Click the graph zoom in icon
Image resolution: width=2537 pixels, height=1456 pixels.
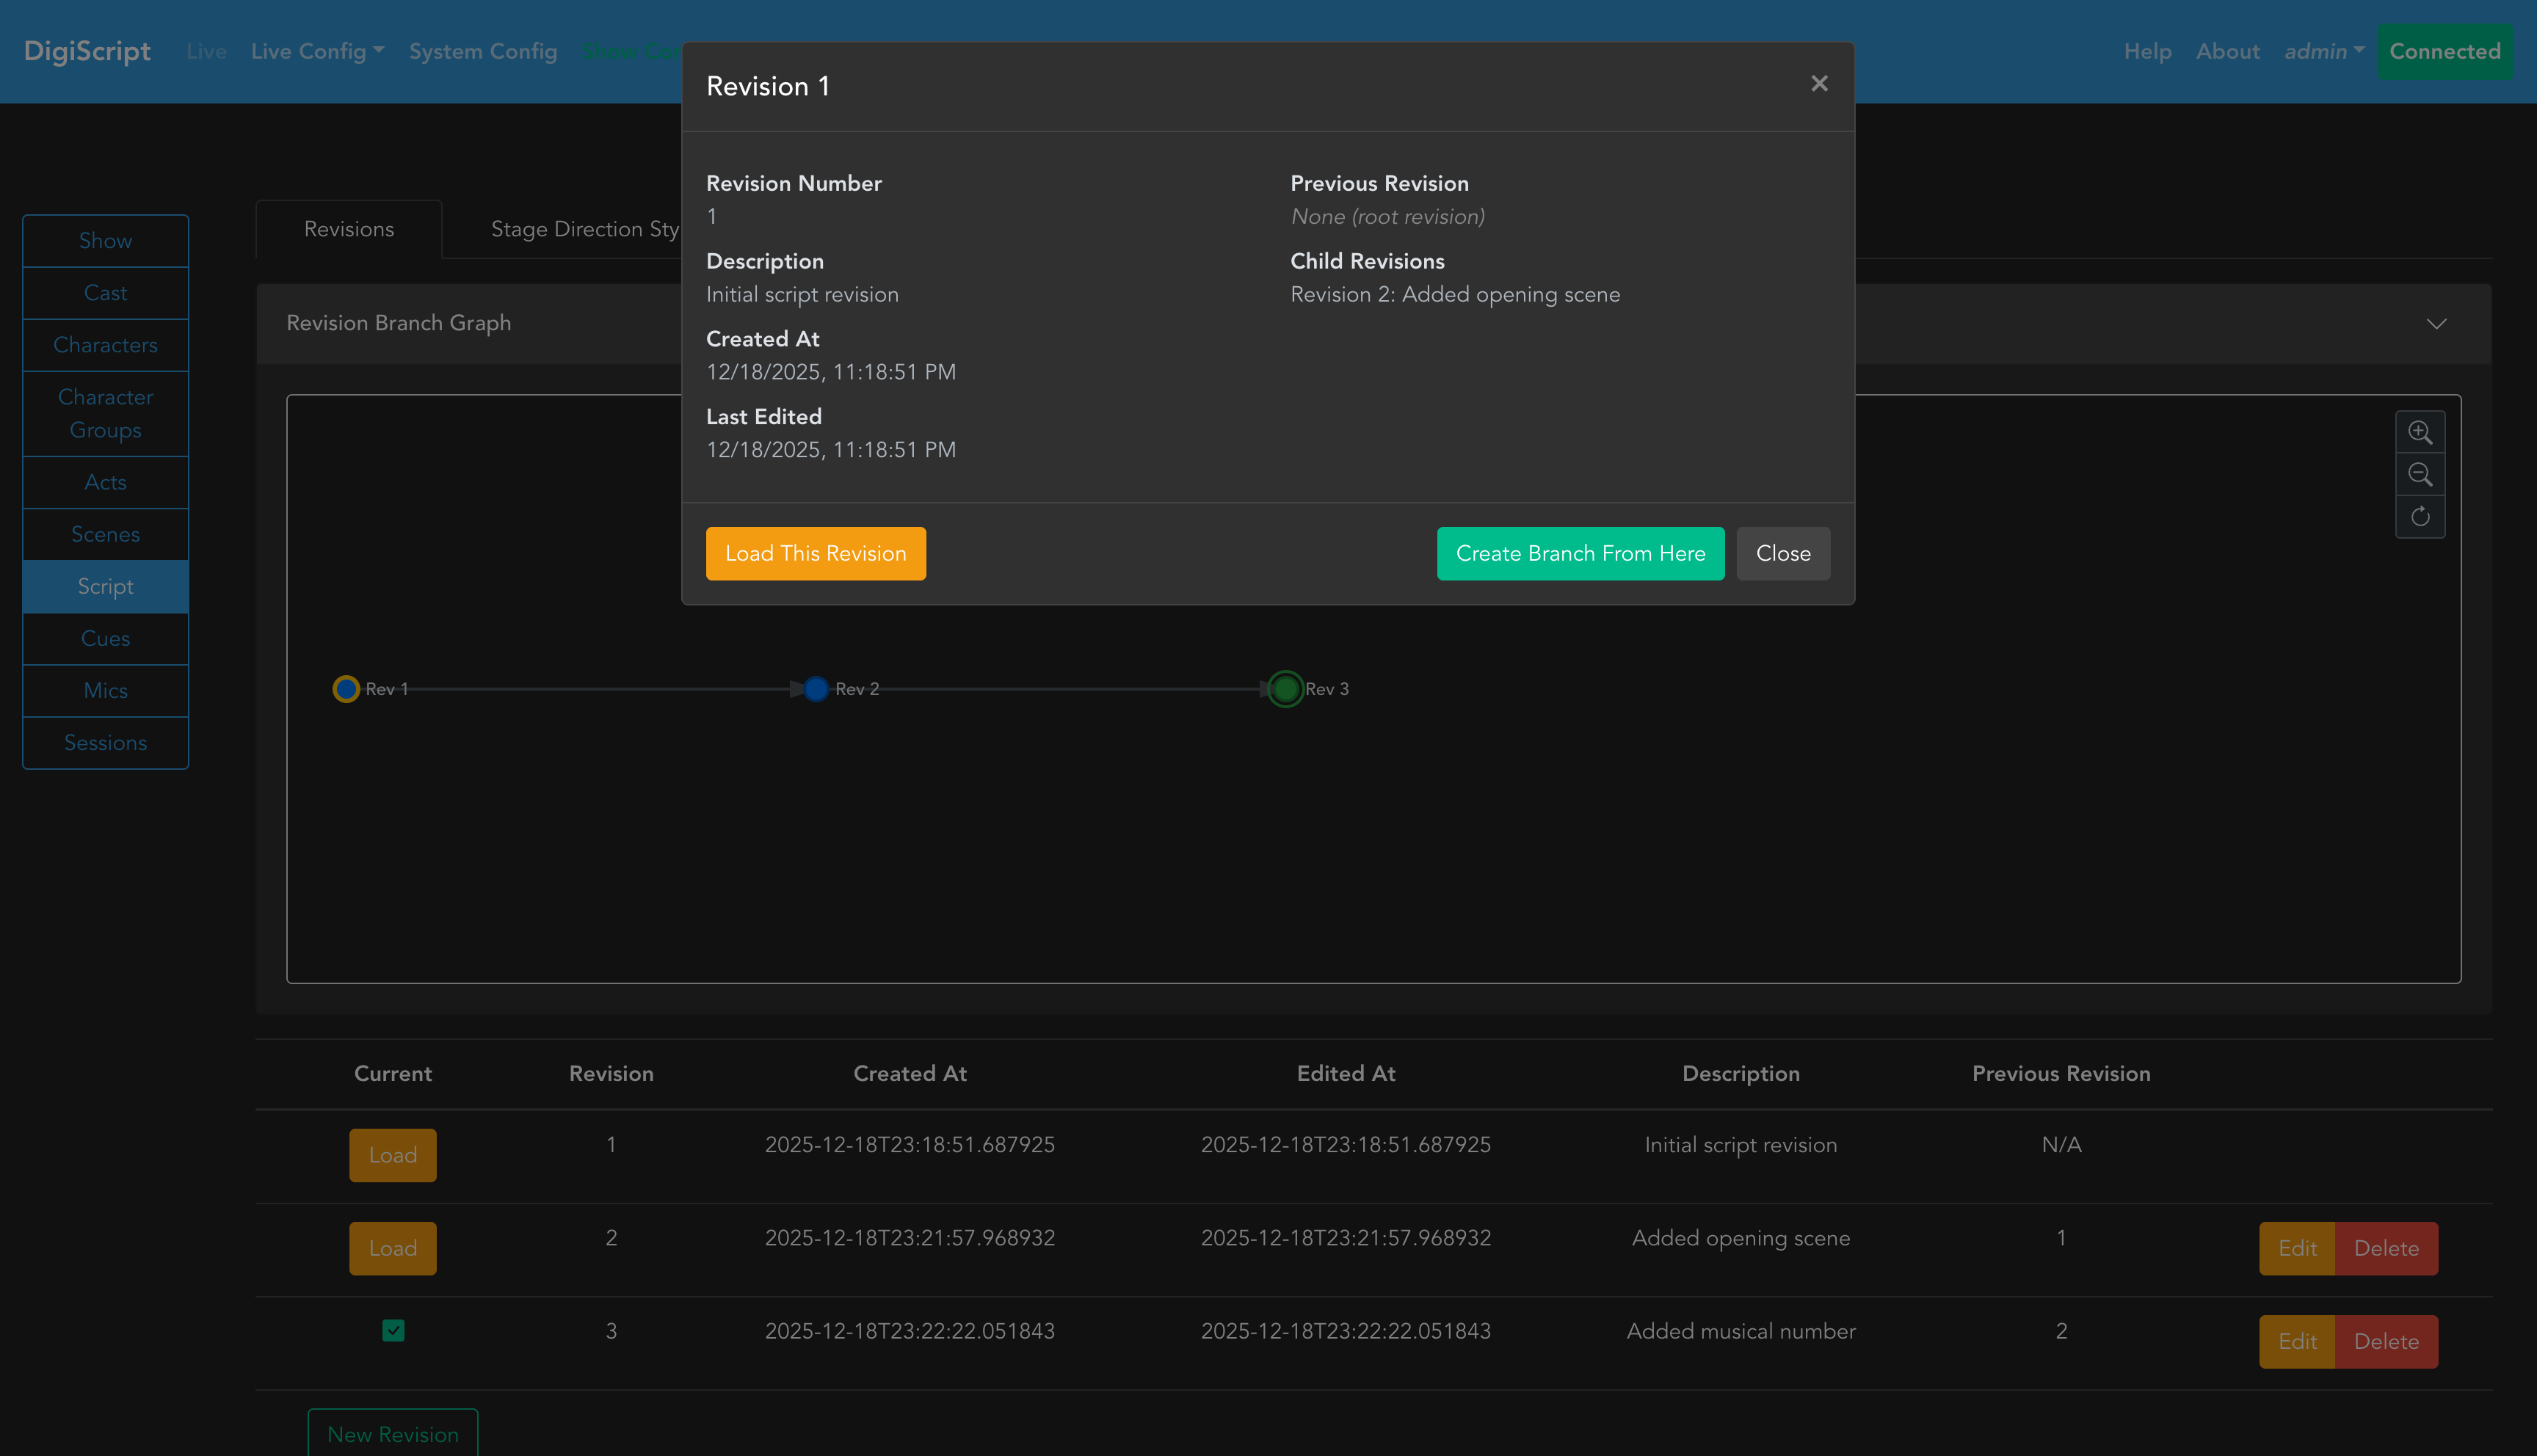coord(2419,432)
